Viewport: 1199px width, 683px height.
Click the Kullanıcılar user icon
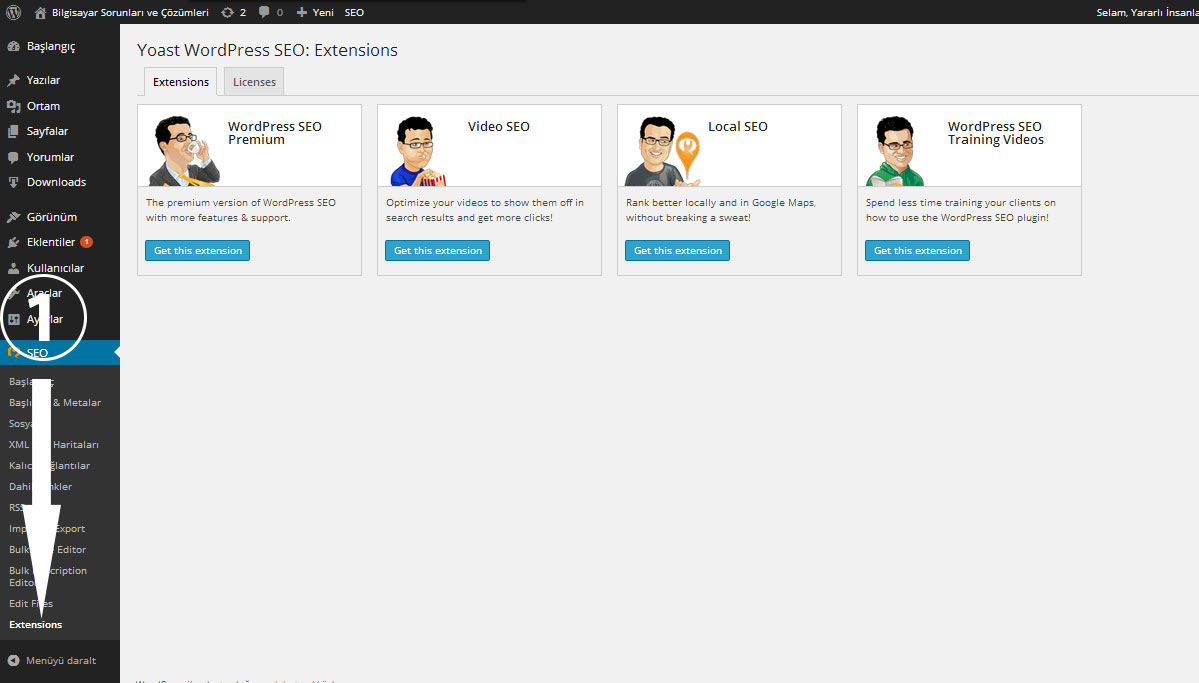tap(14, 268)
